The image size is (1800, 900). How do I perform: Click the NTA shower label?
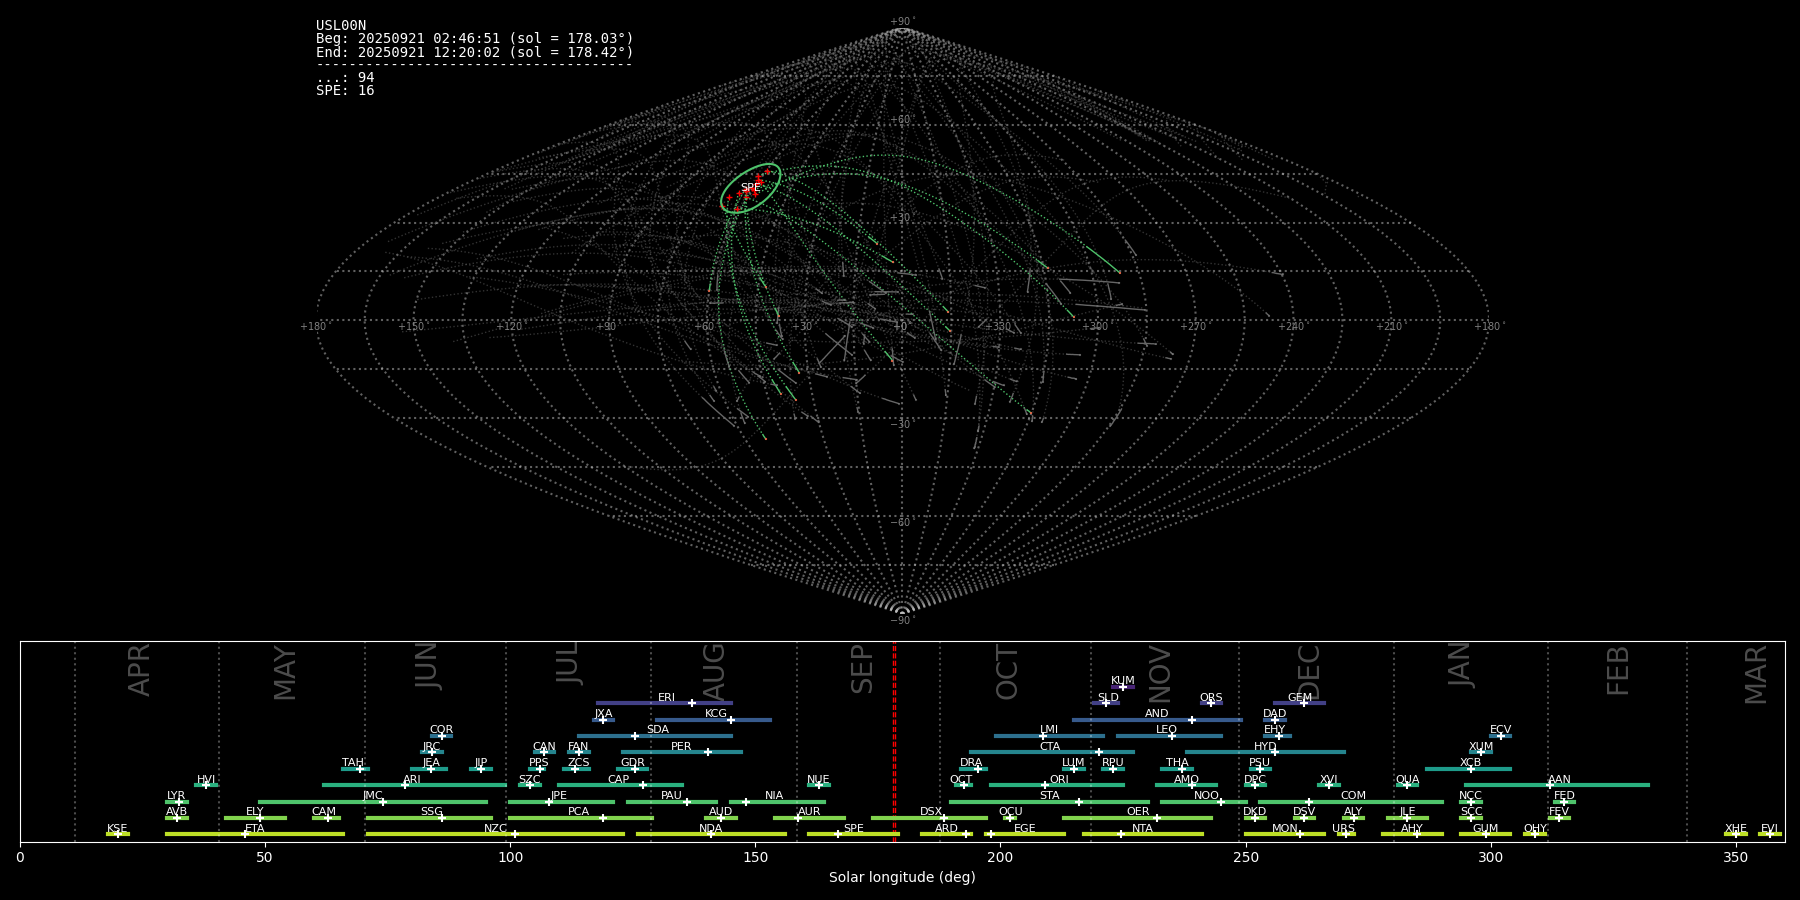click(1142, 829)
